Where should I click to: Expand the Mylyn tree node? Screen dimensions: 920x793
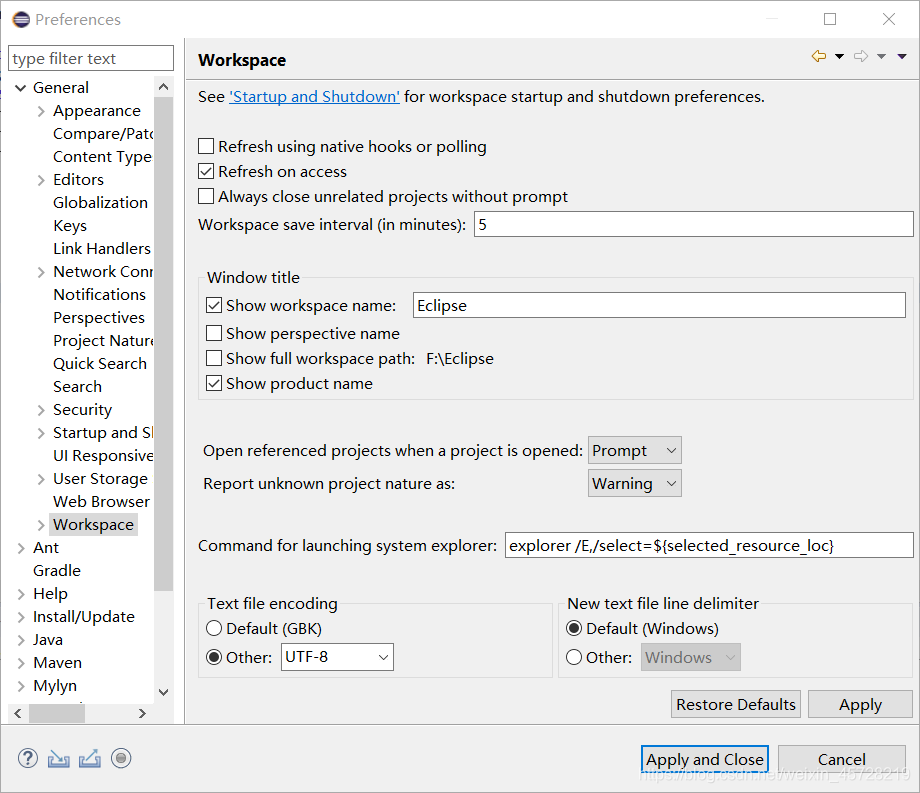click(21, 686)
